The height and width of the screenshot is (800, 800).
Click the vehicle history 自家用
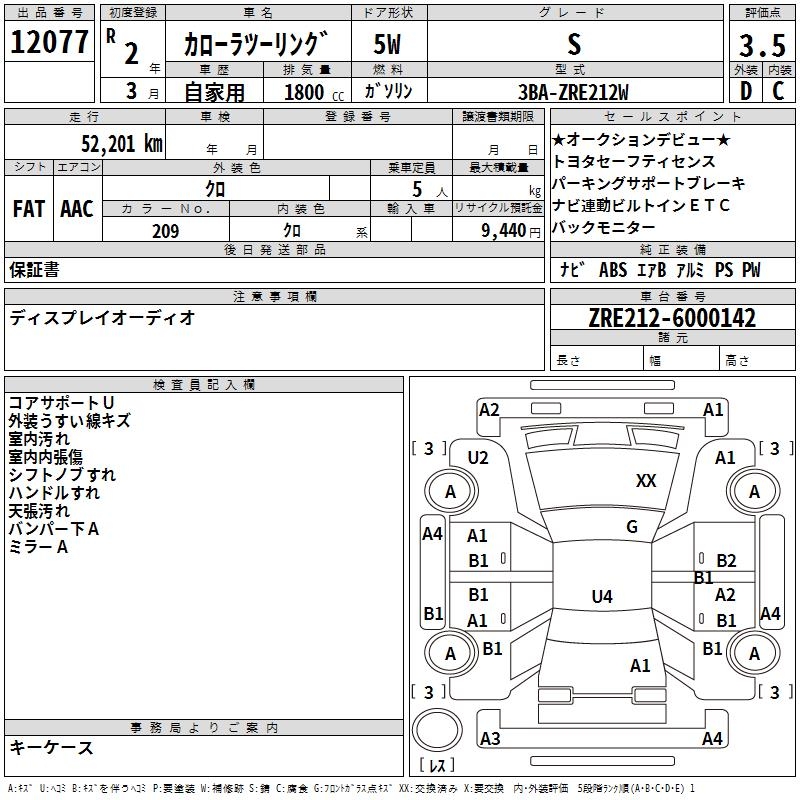(214, 92)
